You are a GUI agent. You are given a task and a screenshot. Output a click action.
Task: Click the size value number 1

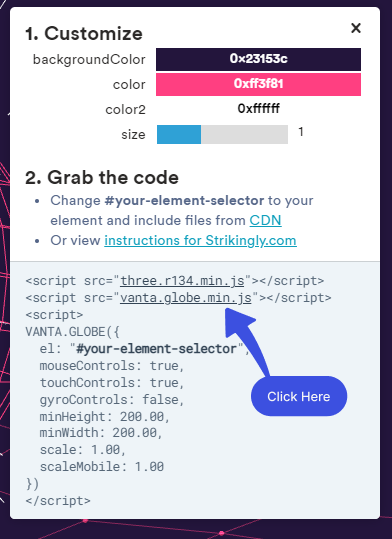pos(301,132)
